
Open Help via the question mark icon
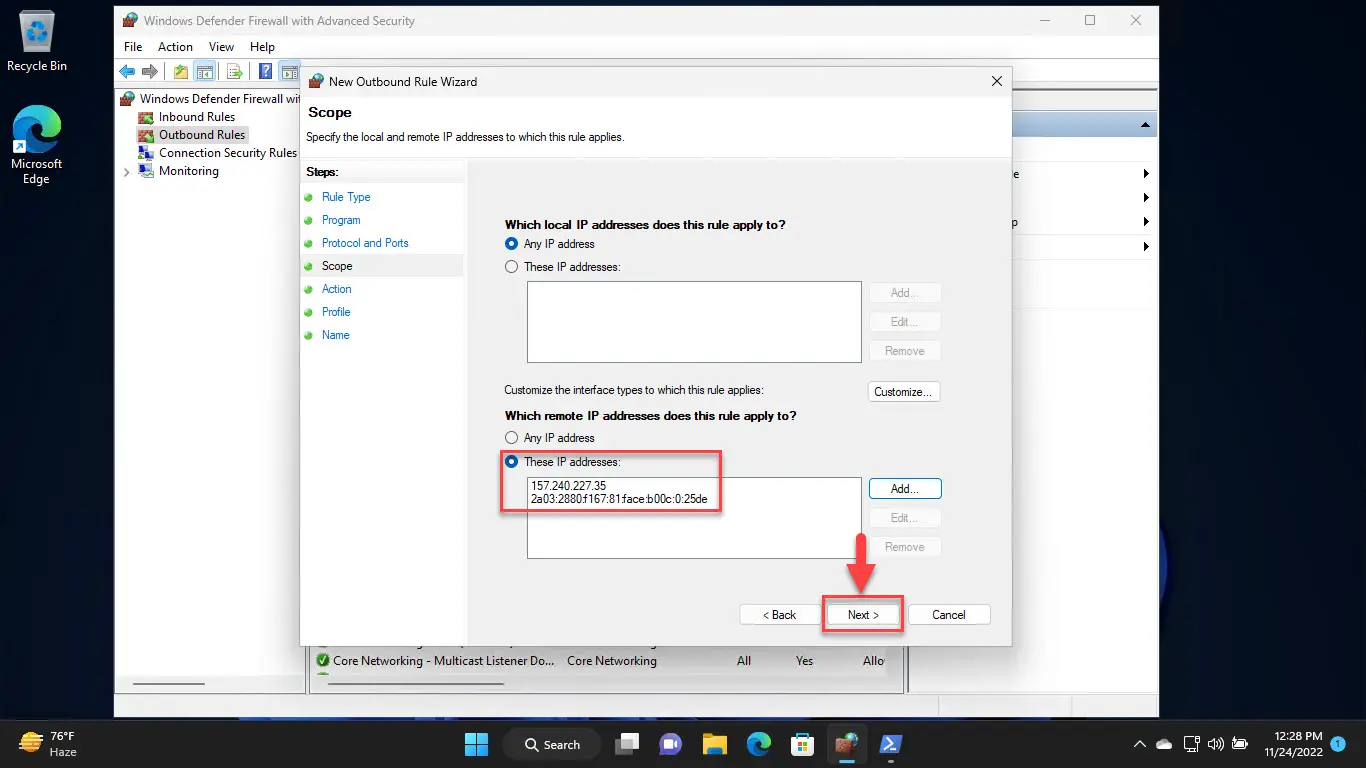[x=266, y=71]
